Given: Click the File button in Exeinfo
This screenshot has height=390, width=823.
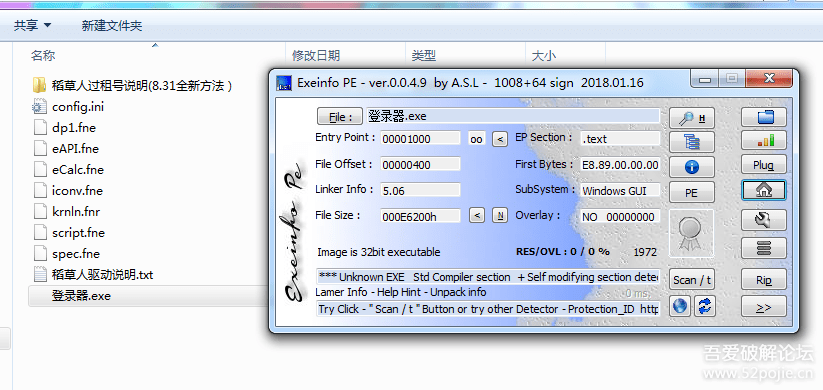Looking at the screenshot, I should pyautogui.click(x=340, y=117).
